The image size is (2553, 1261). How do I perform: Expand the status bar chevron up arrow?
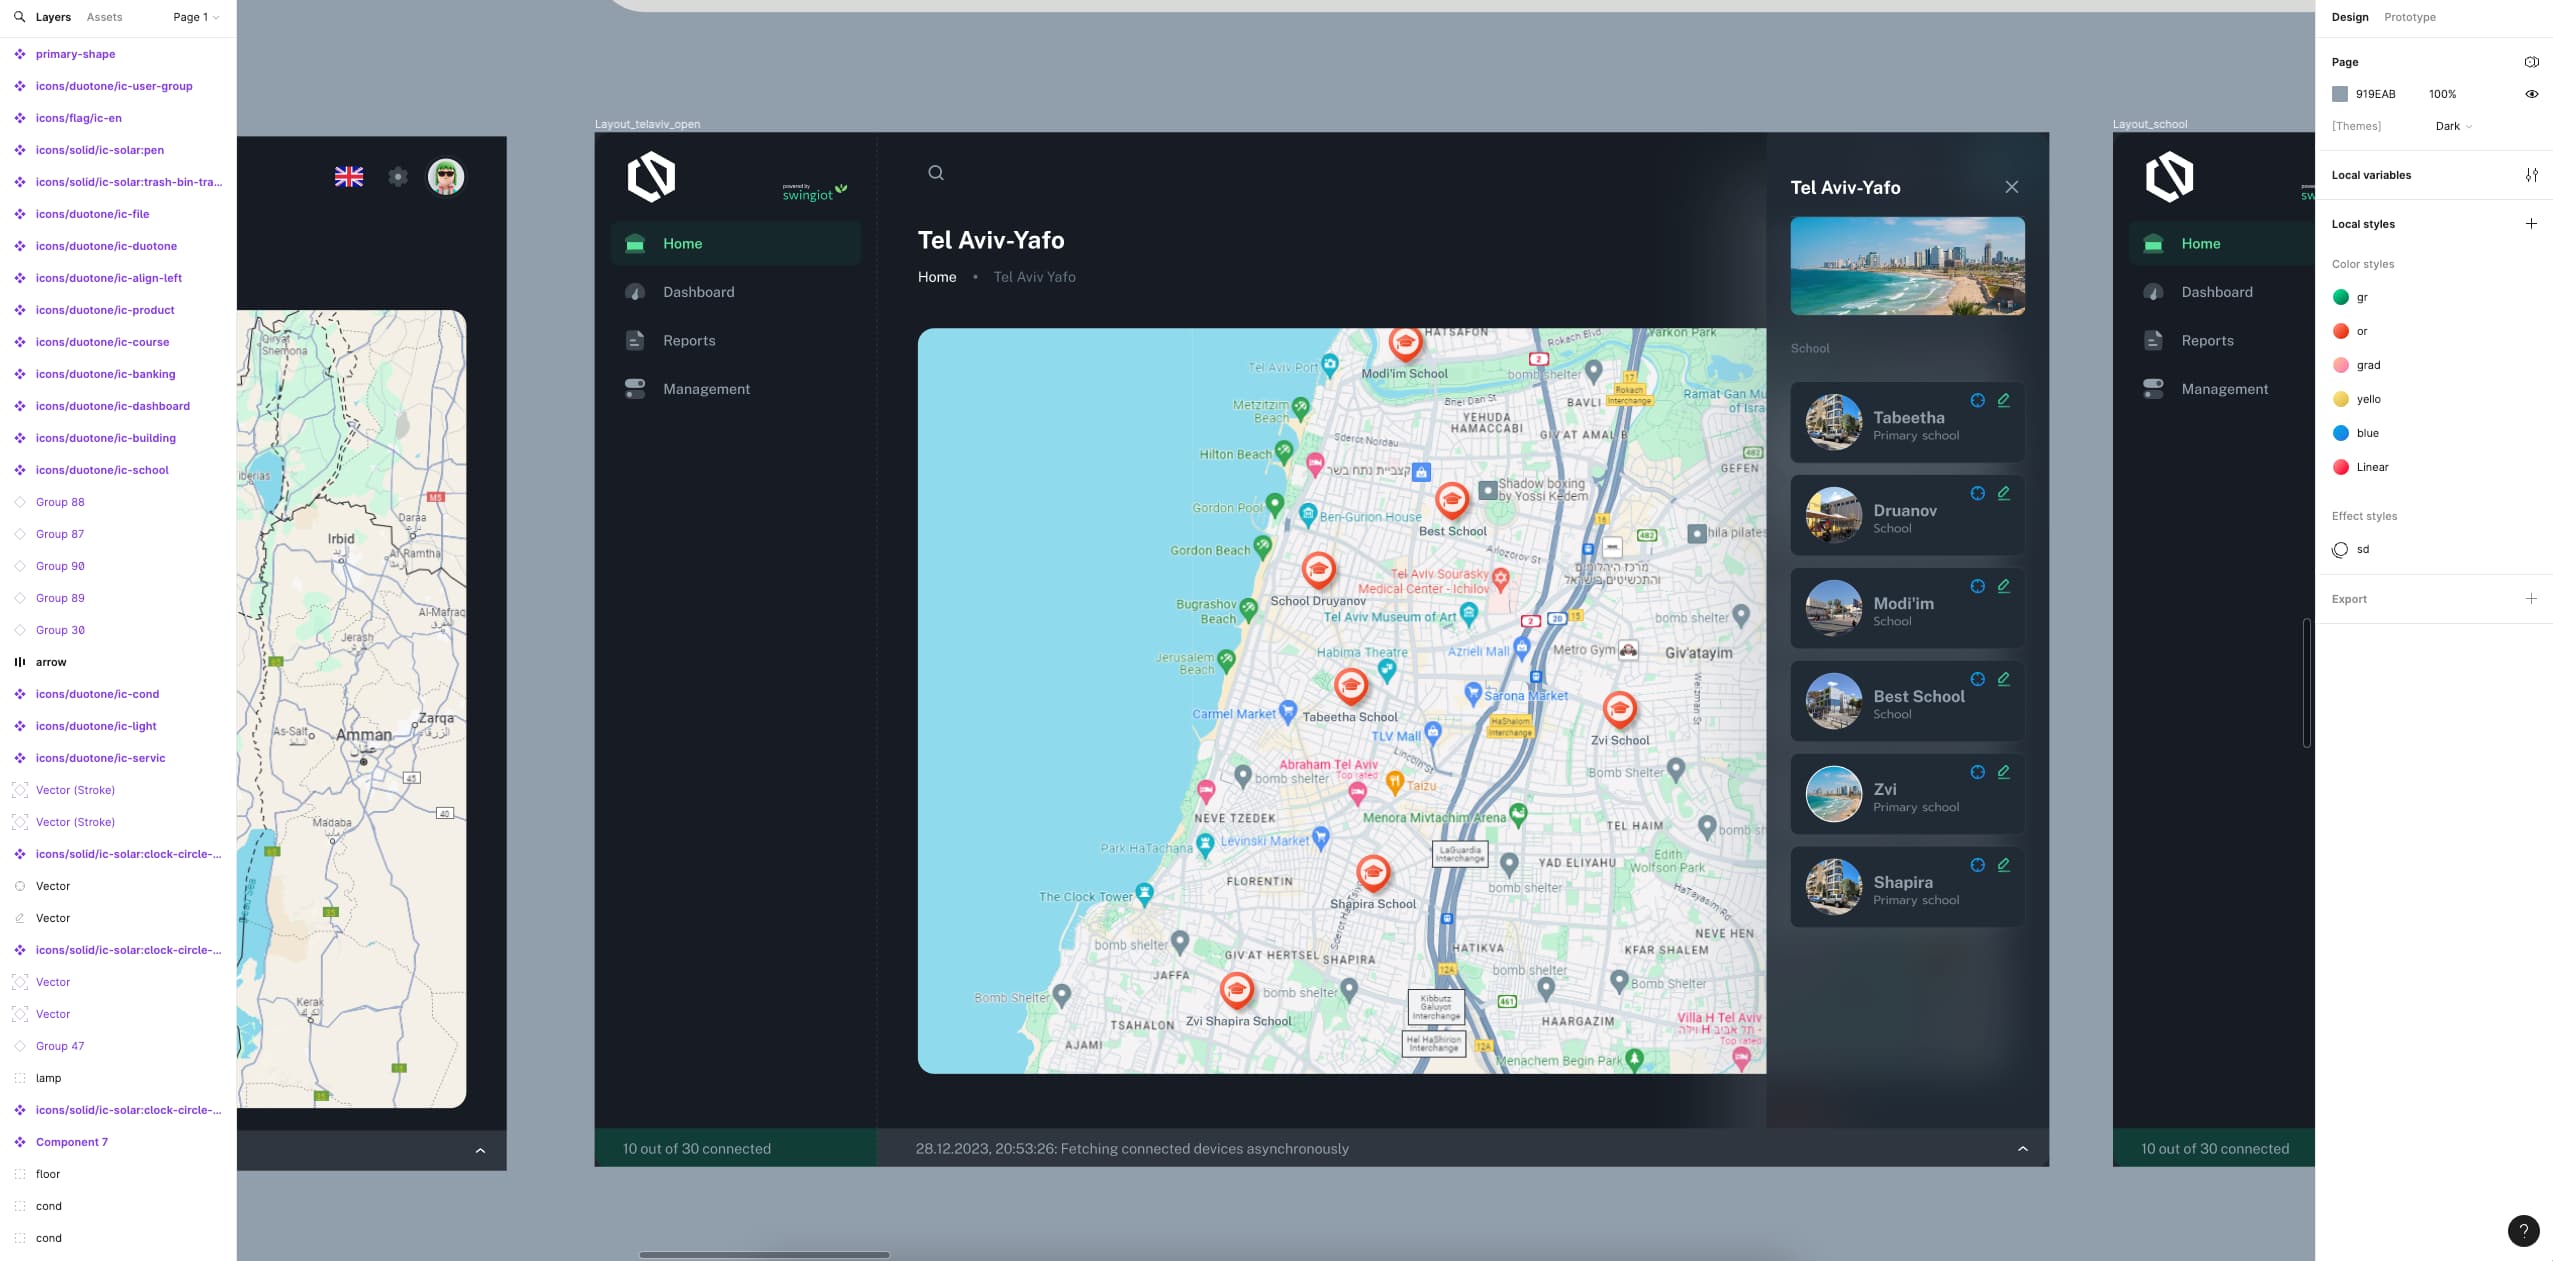2022,1149
